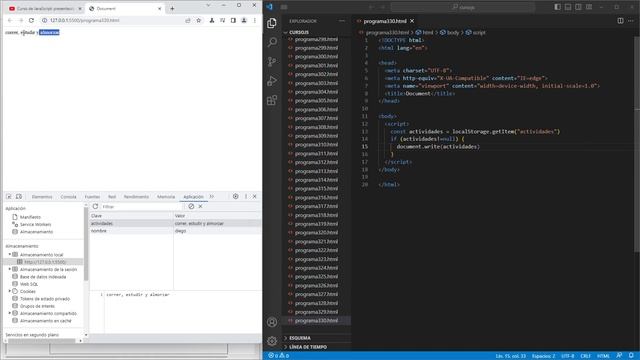The width and height of the screenshot is (640, 360).
Task: Select programa330.html in the explorer
Action: (x=316, y=321)
